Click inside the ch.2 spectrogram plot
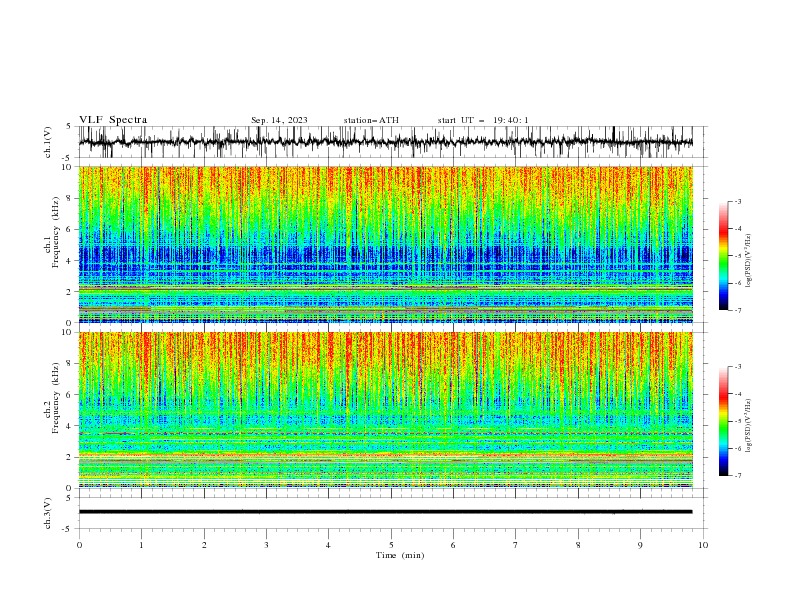792x612 pixels. (x=386, y=410)
